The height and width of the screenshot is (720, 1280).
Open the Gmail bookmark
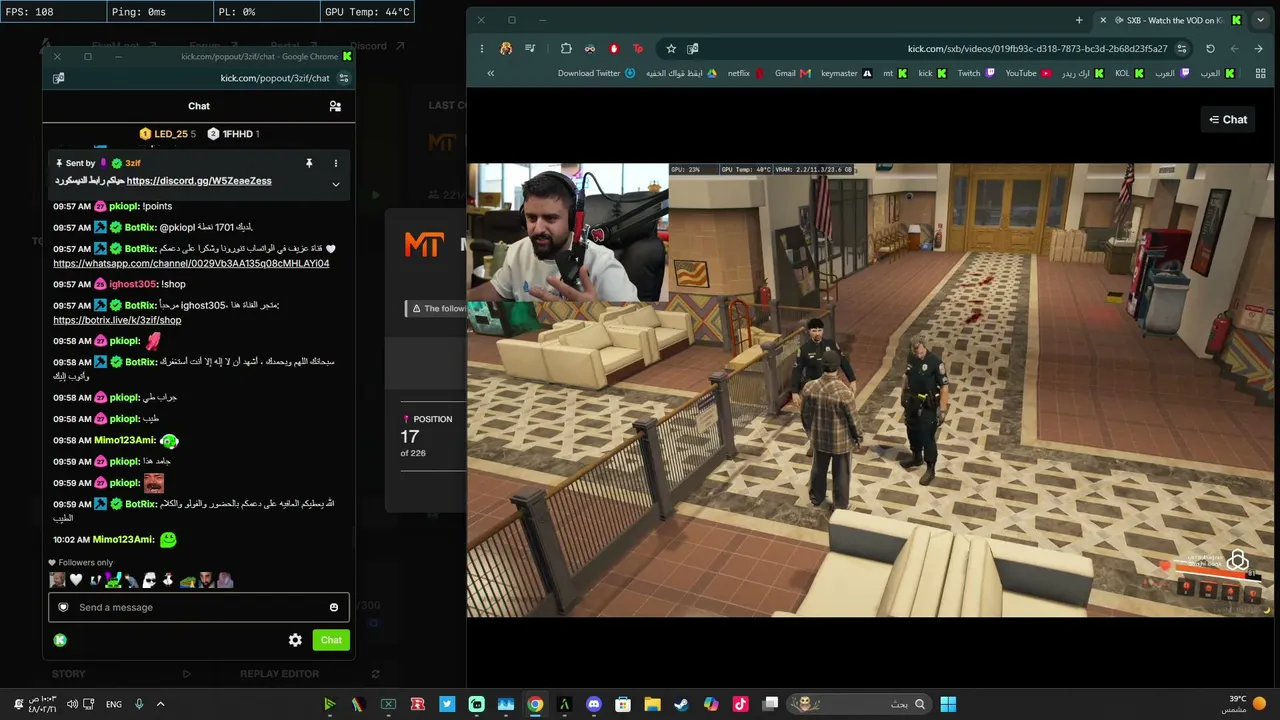(x=792, y=73)
